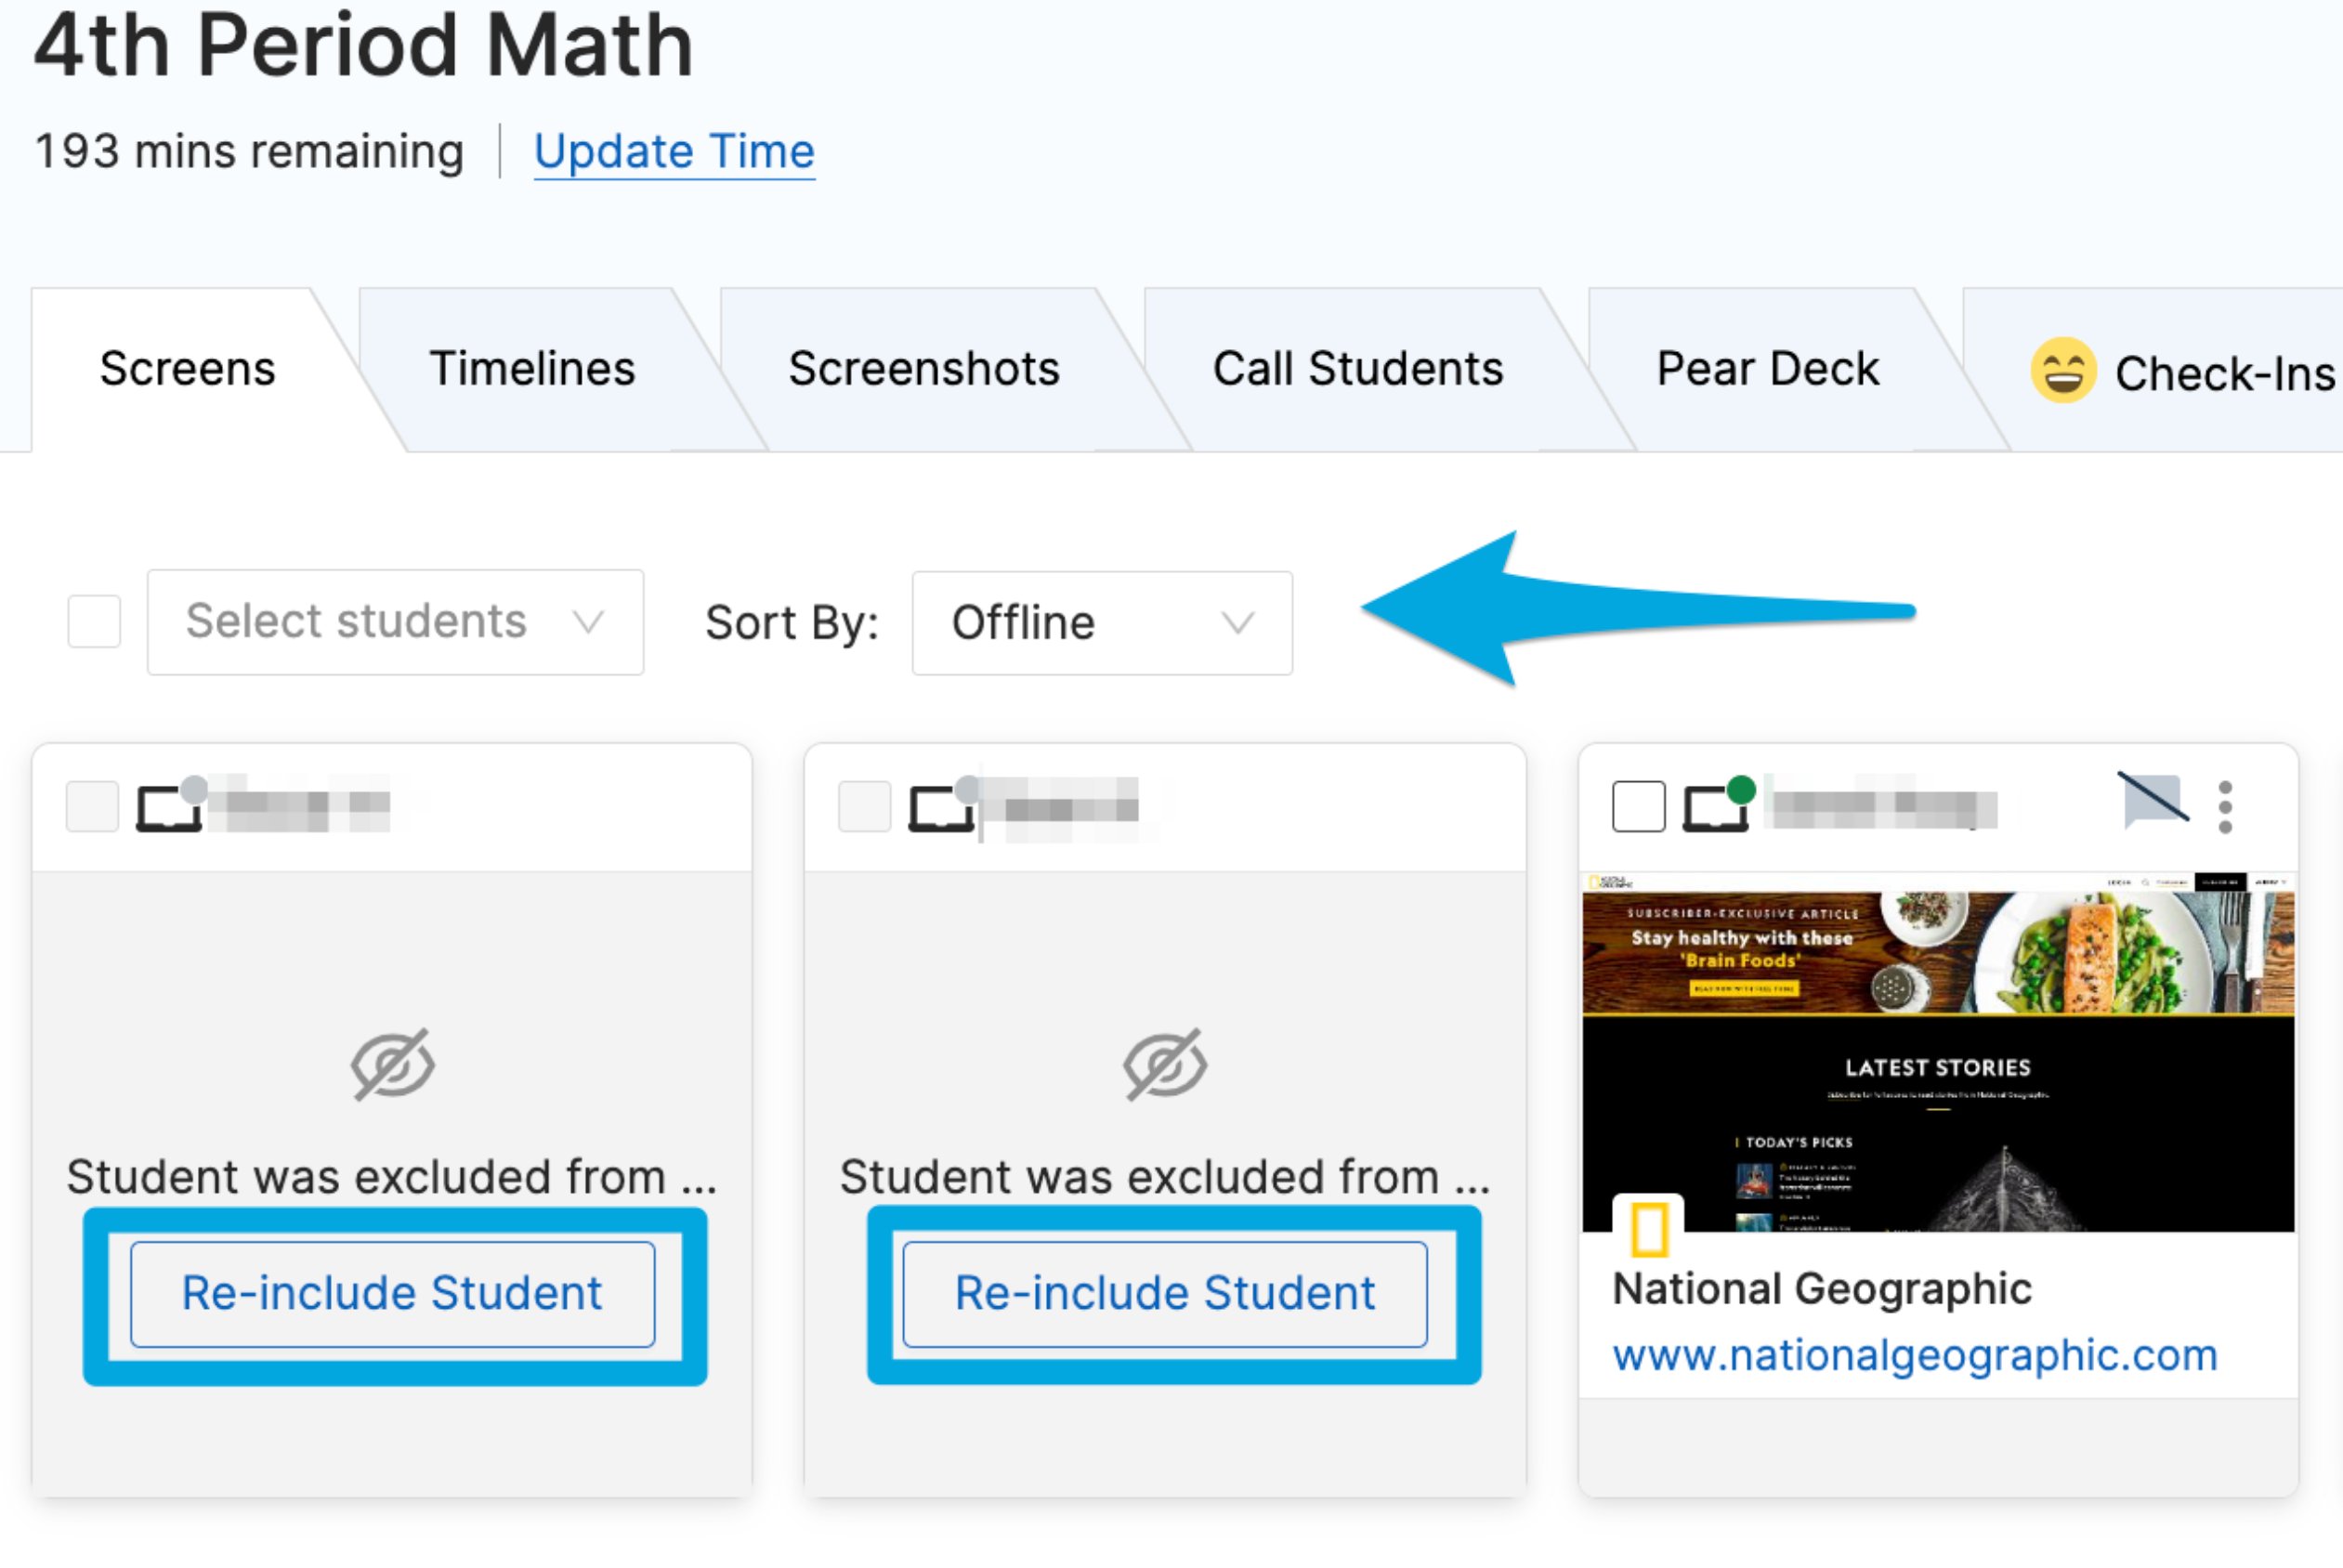Go to the Call Students tab
Viewport: 2343px width, 1568px height.
tap(1358, 369)
